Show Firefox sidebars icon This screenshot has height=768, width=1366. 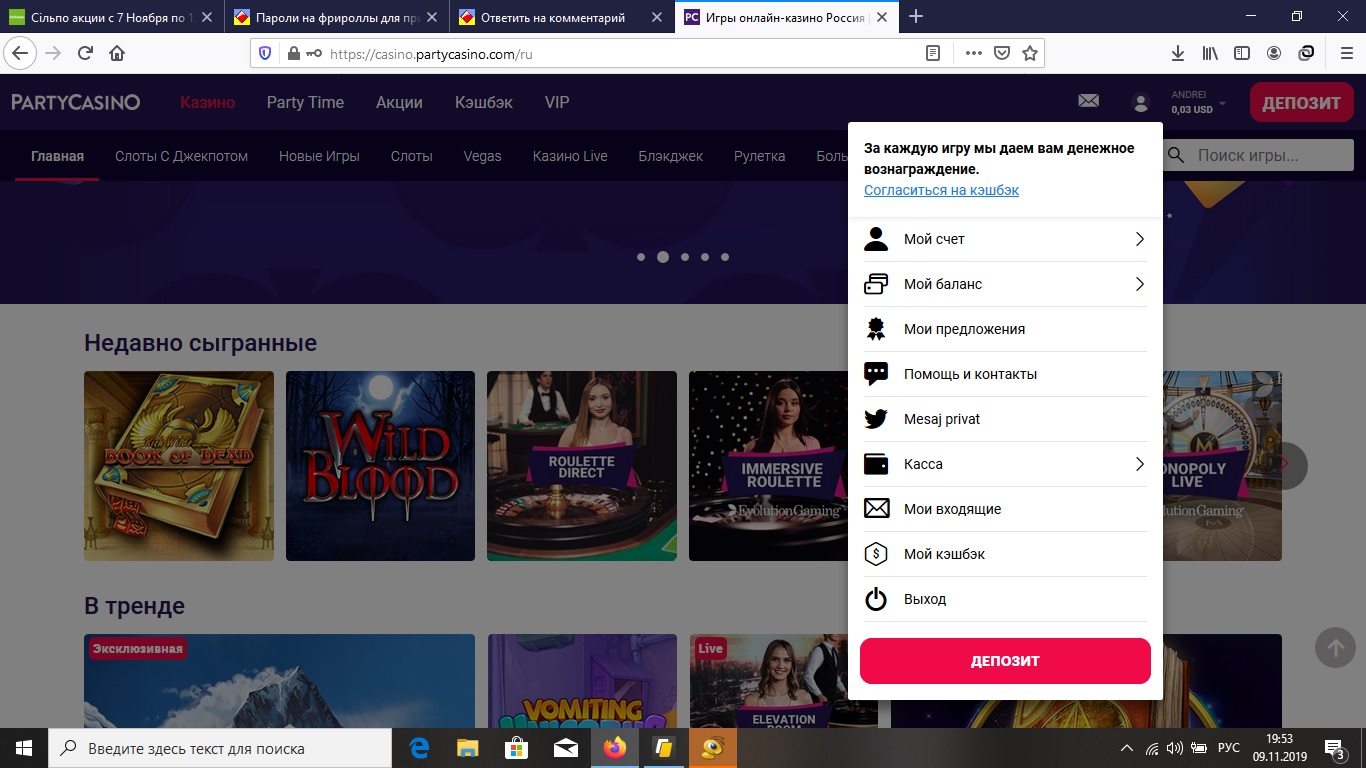point(1242,53)
